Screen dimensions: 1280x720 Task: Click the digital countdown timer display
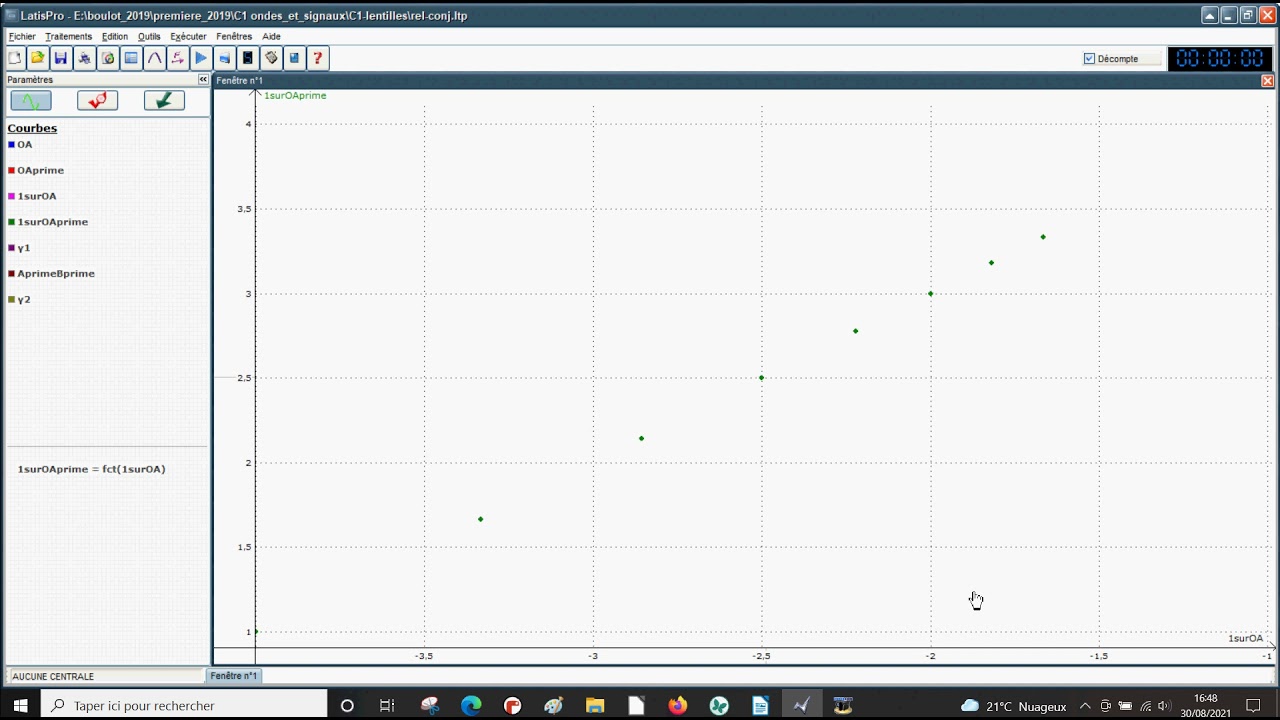coord(1220,59)
